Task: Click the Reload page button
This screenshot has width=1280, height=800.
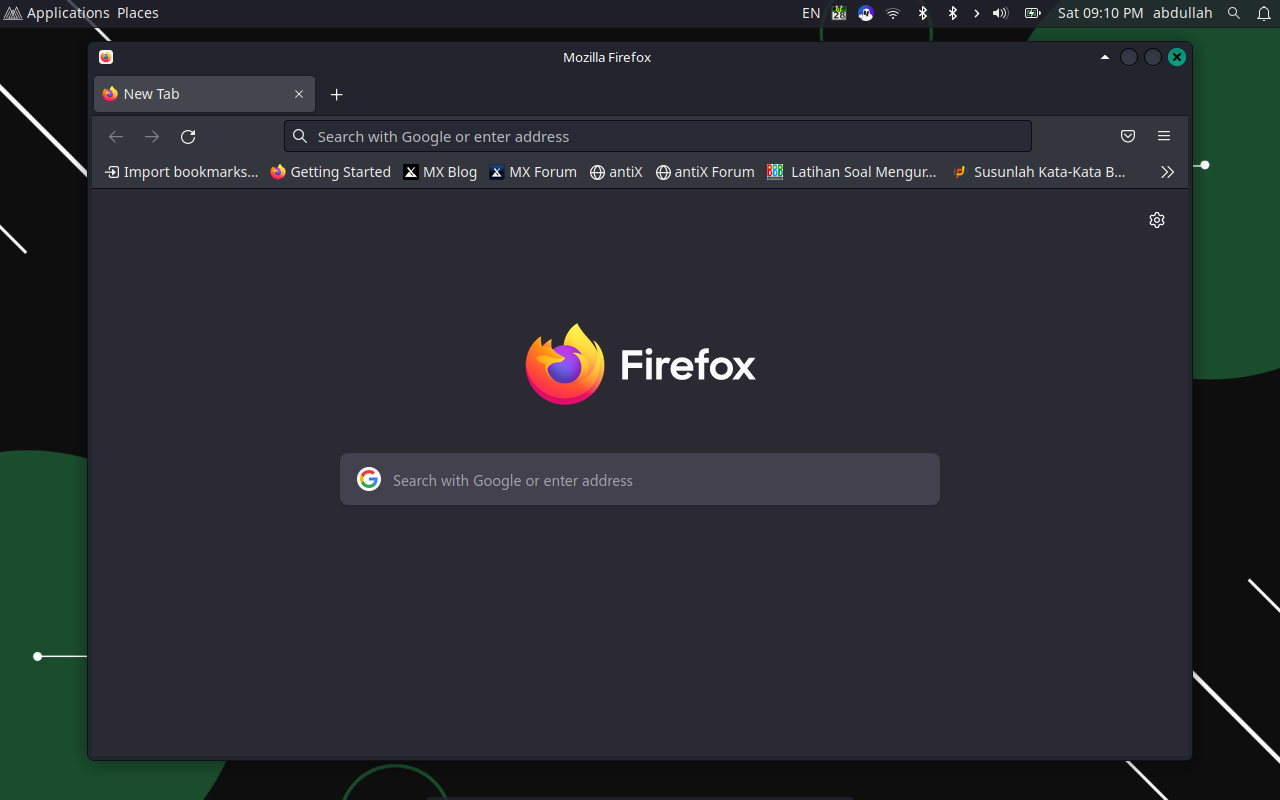Action: [x=188, y=137]
